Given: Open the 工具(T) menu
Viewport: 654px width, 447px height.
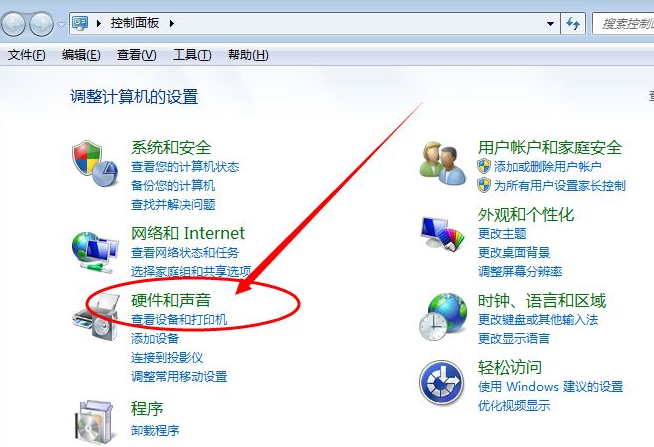Looking at the screenshot, I should [x=192, y=55].
